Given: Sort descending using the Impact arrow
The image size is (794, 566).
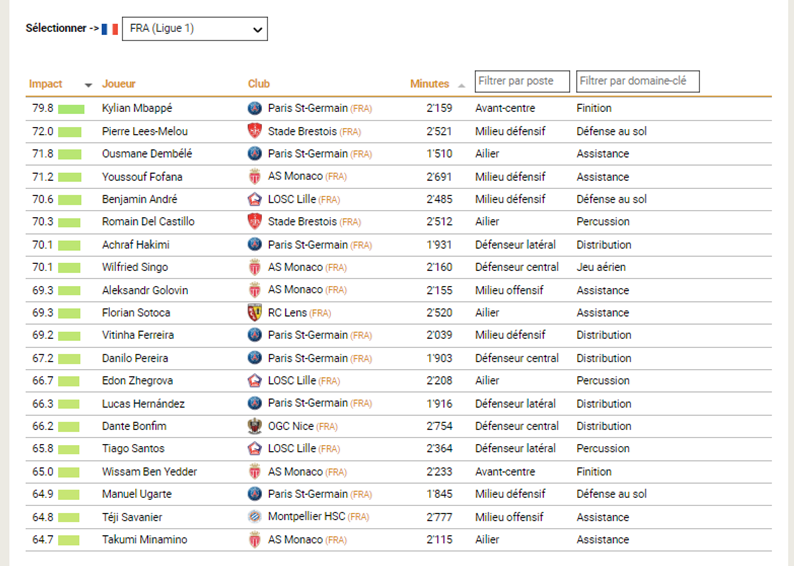Looking at the screenshot, I should [x=88, y=85].
